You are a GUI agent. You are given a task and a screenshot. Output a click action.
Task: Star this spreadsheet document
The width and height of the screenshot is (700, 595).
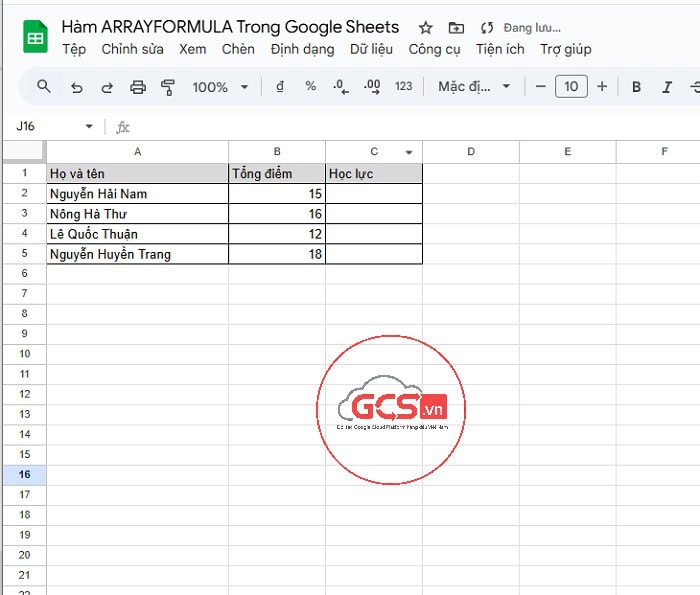point(426,28)
